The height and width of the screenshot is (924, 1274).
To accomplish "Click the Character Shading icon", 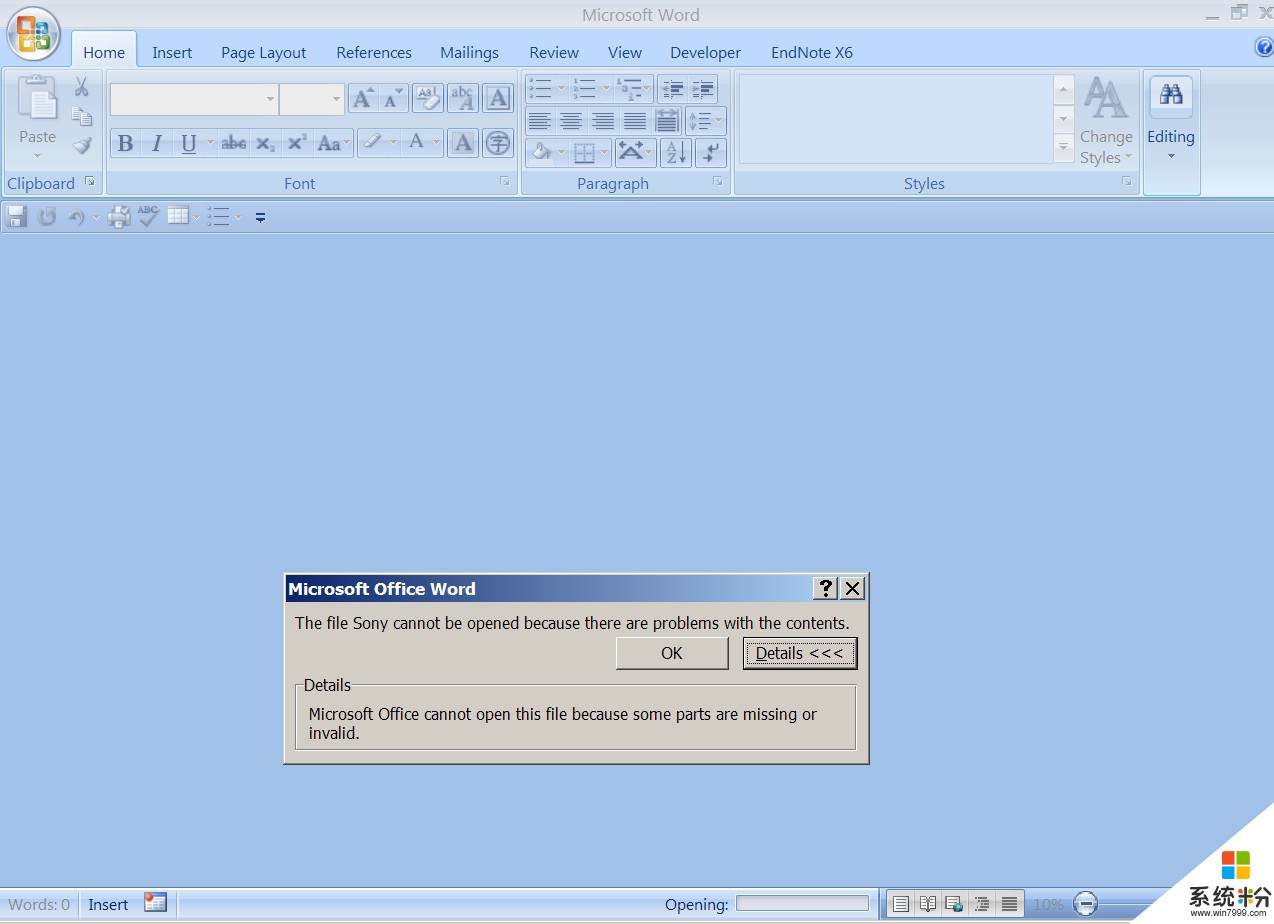I will tap(463, 143).
